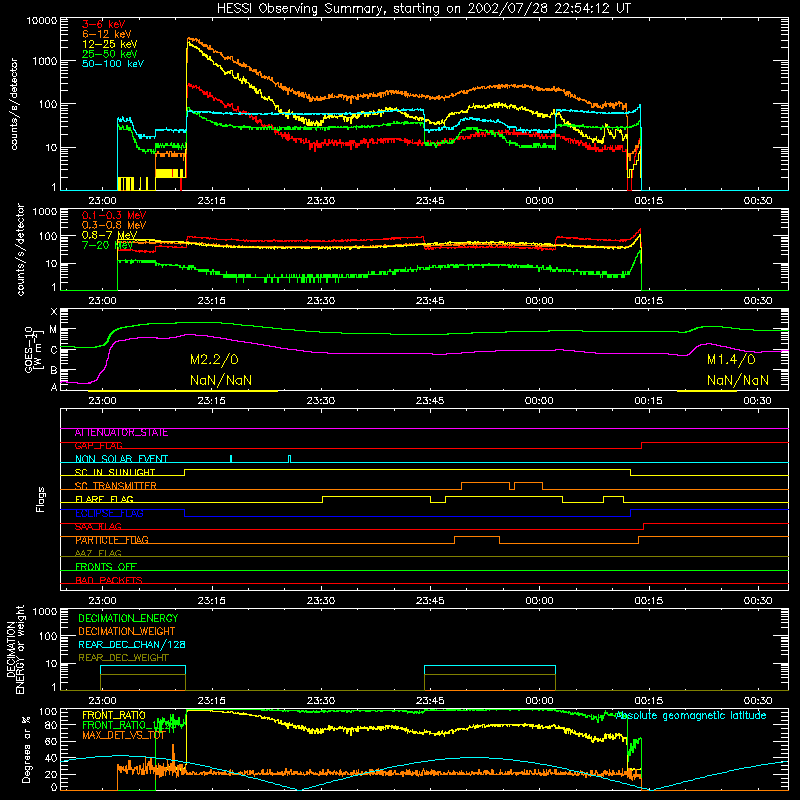Click the REAR_DEC_WEIGHT legend label
This screenshot has width=800, height=800.
coord(123,658)
